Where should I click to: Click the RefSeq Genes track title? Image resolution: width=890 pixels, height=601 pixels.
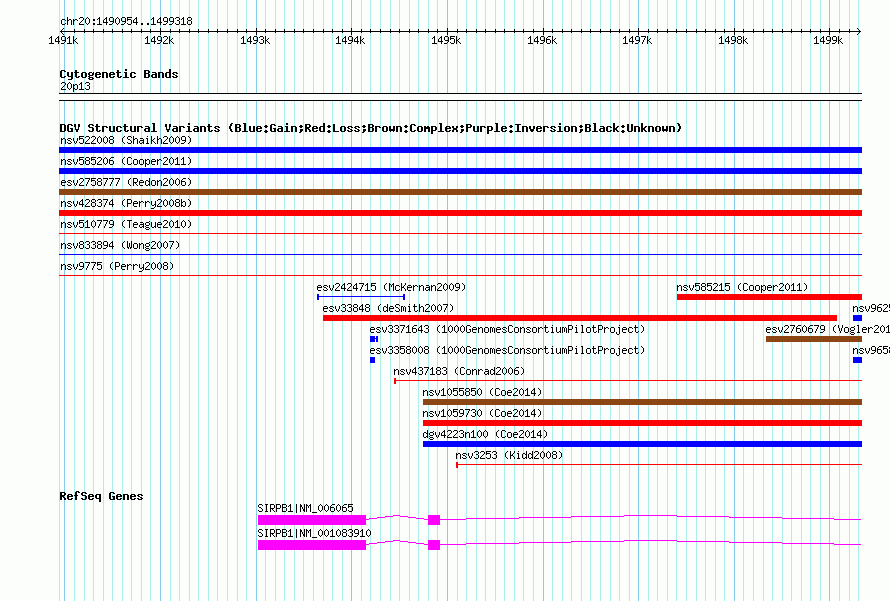click(101, 496)
